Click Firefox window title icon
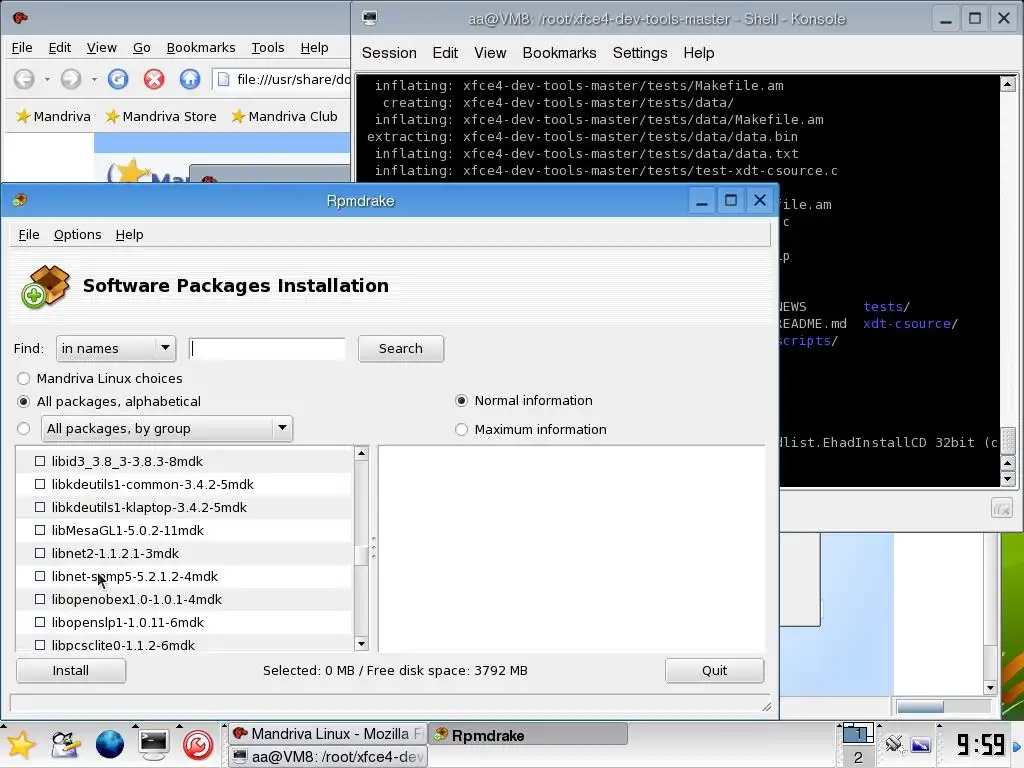Image resolution: width=1024 pixels, height=768 pixels. [20, 18]
